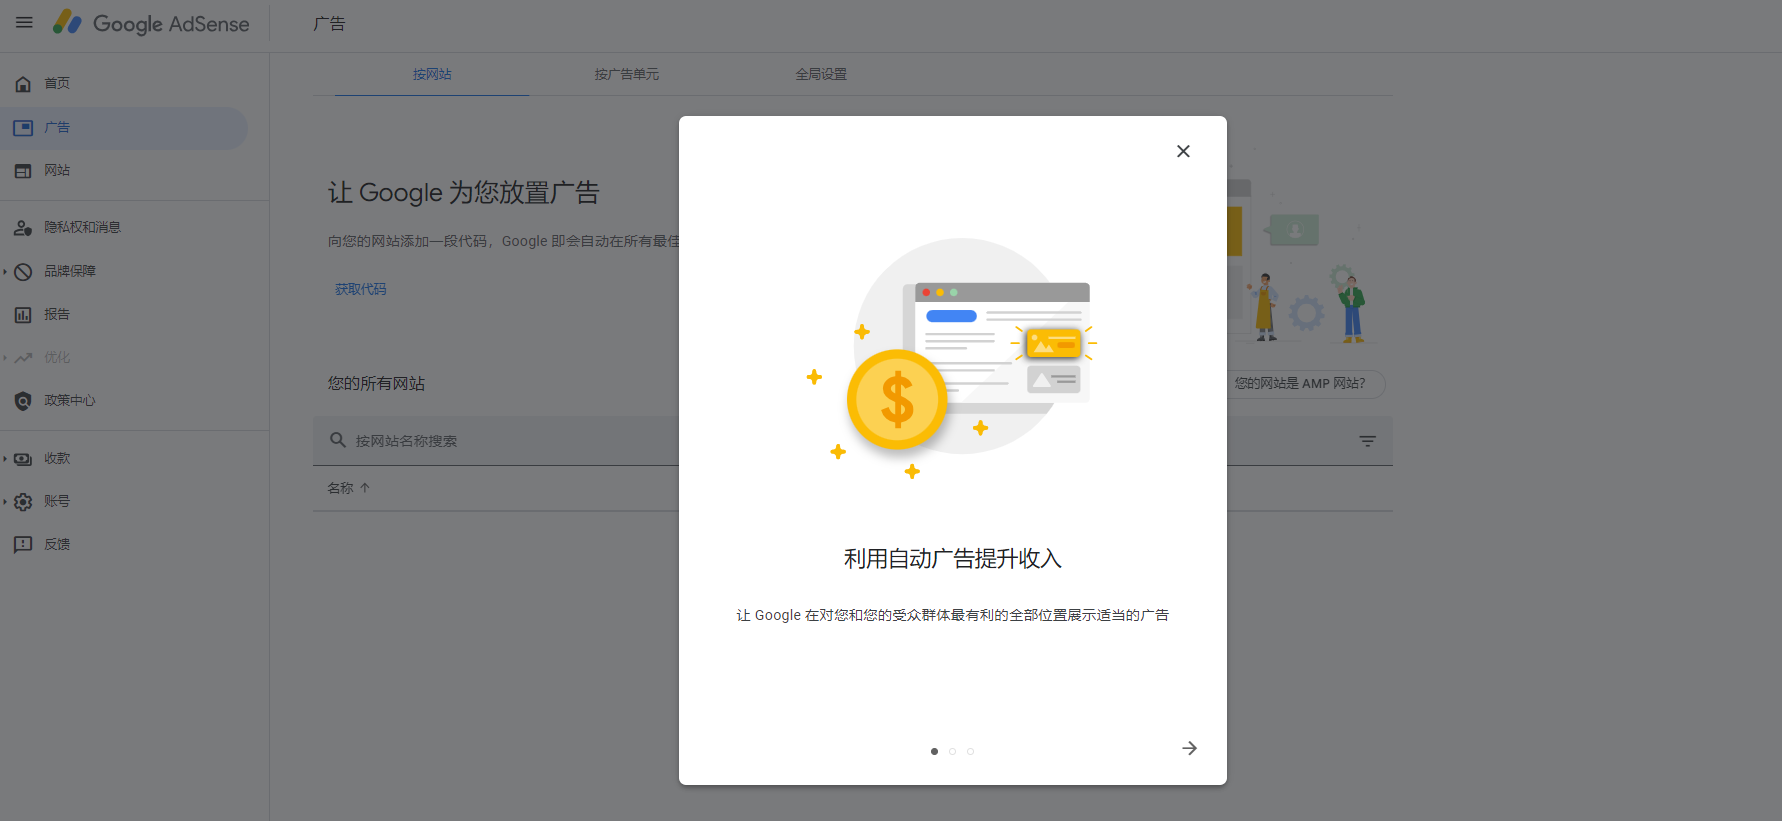Select the second carousel dot
The width and height of the screenshot is (1782, 821).
coord(952,751)
